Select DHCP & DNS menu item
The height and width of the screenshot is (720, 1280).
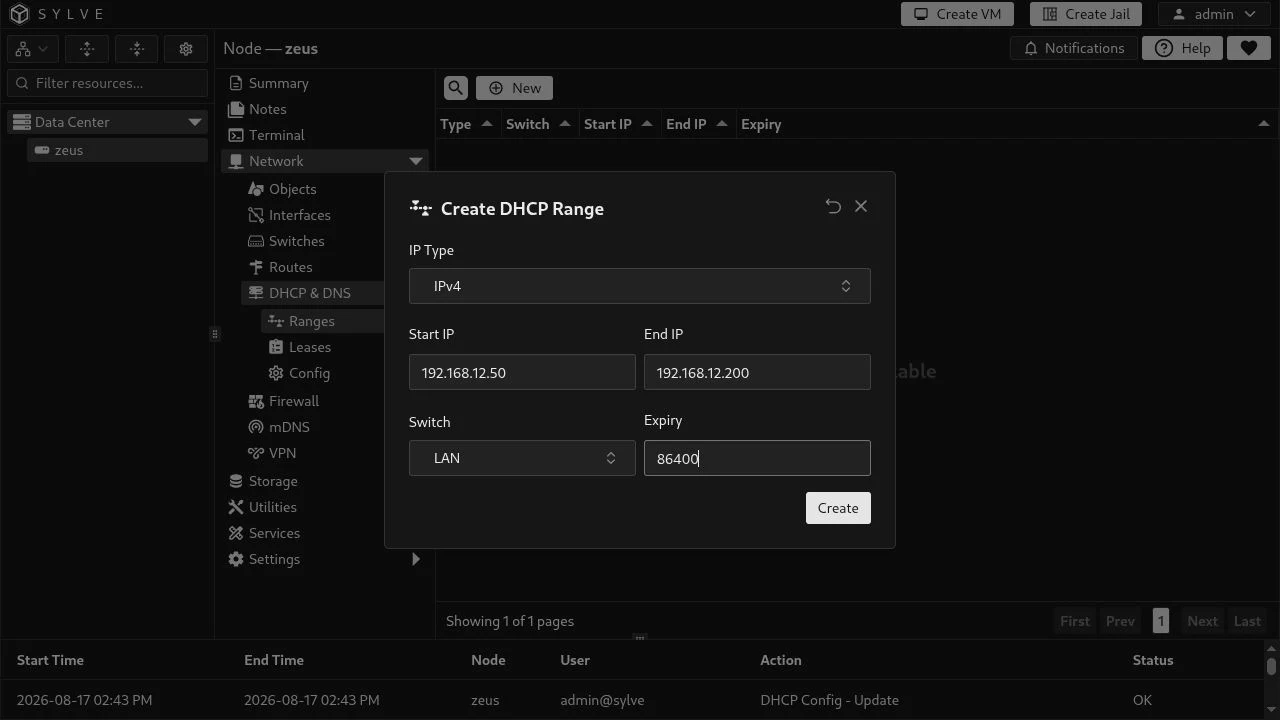(309, 293)
